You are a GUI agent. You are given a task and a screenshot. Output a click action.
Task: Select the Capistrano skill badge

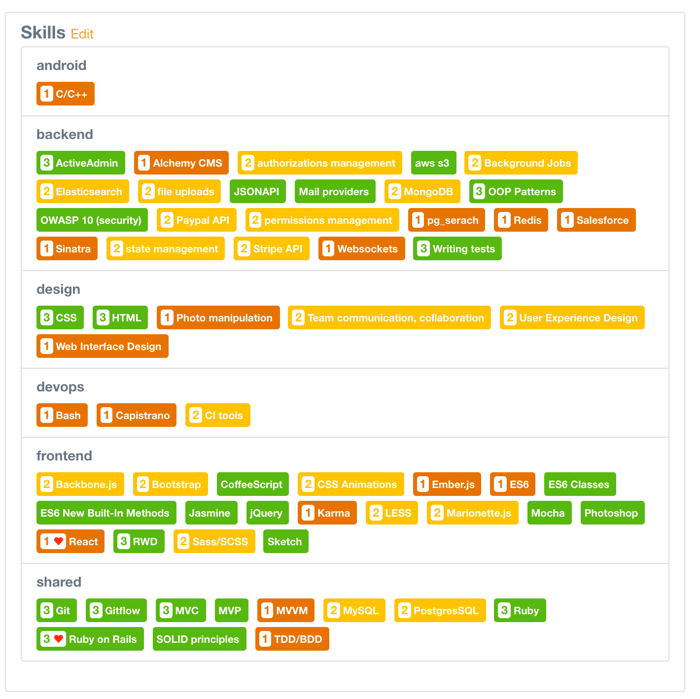[136, 416]
